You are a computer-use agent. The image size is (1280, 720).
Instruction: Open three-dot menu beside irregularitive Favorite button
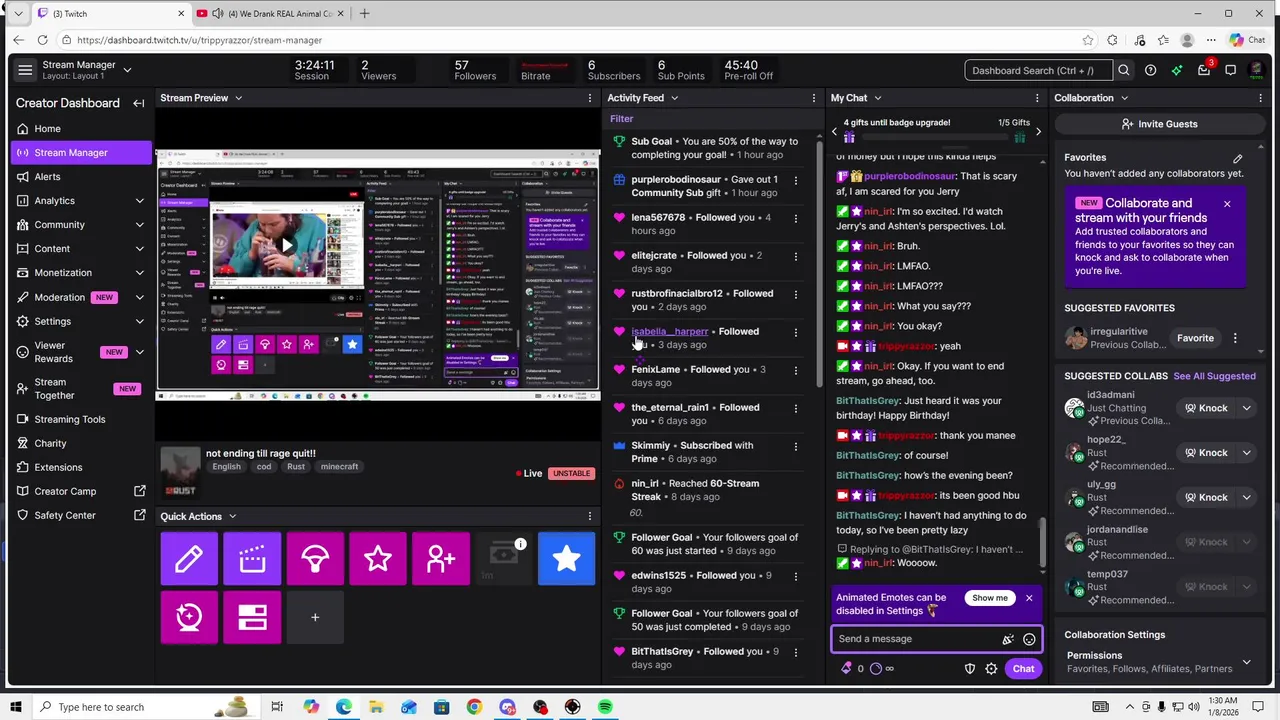(x=1235, y=338)
